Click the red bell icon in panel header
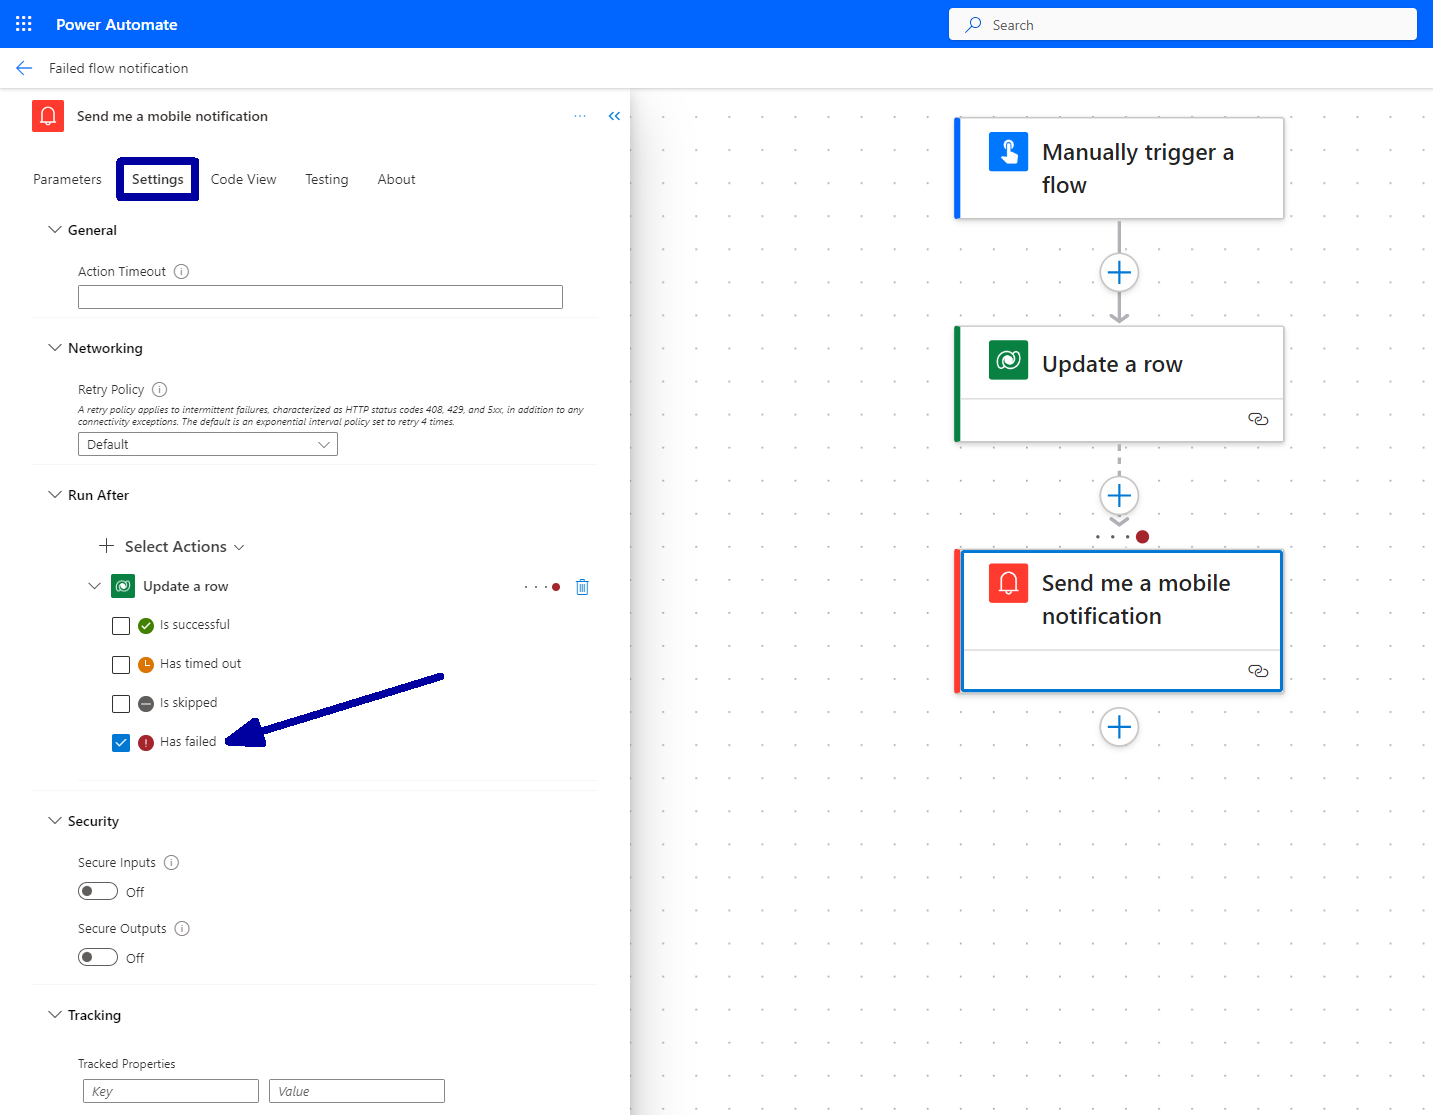This screenshot has height=1115, width=1433. pyautogui.click(x=48, y=116)
